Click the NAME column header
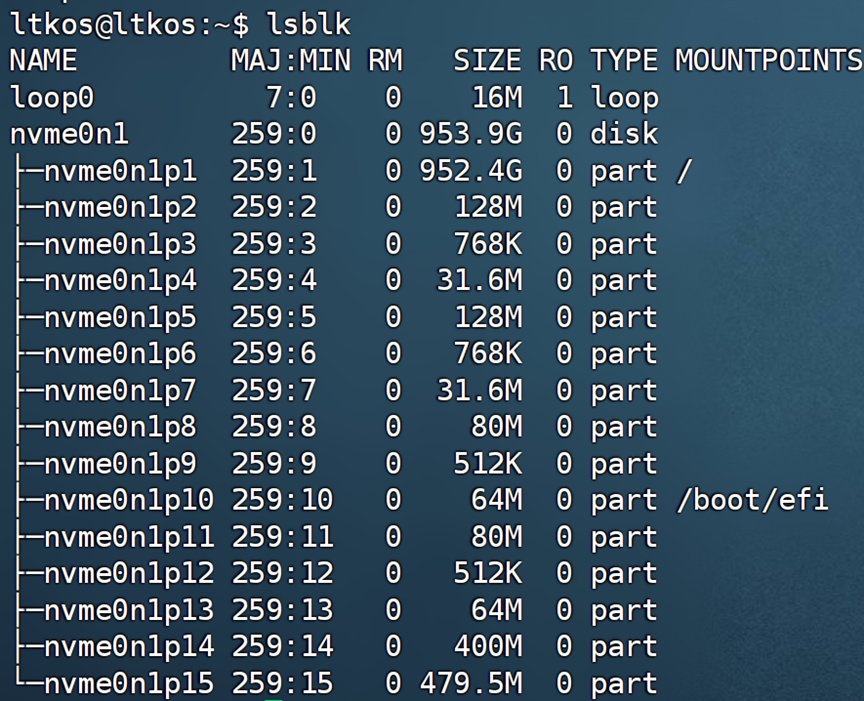864x701 pixels. tap(43, 61)
